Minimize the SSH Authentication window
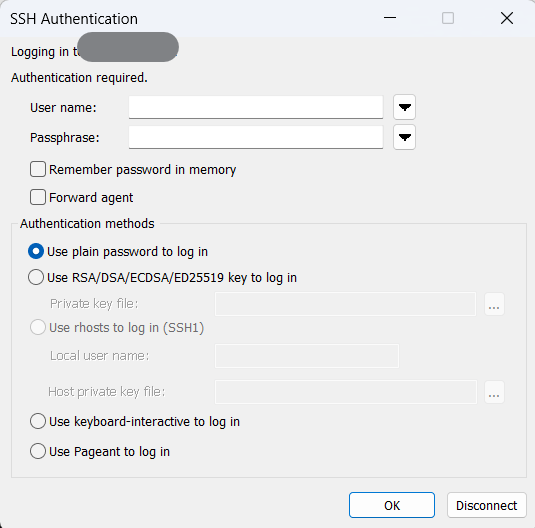 [x=390, y=18]
